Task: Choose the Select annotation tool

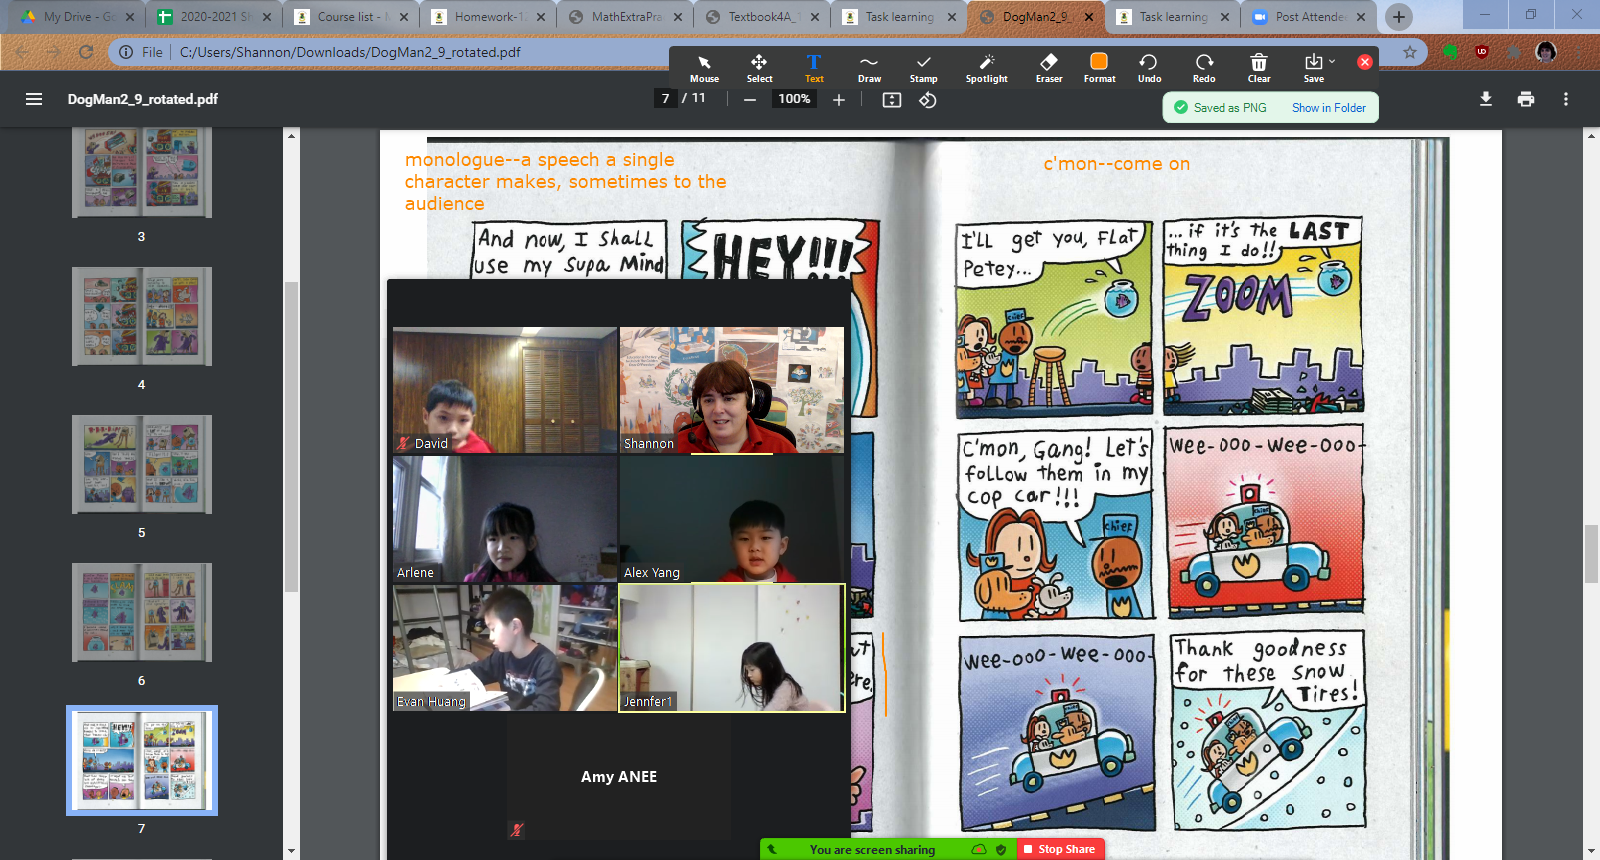Action: point(759,68)
